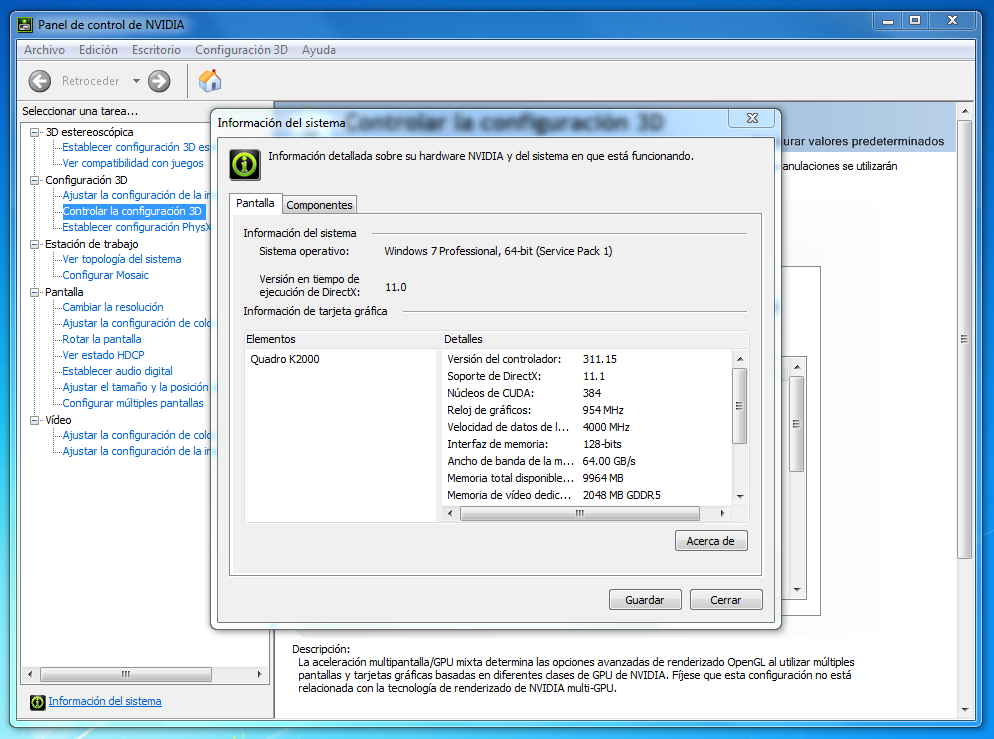Screen dimensions: 994x739
Task: Open Configurar Mosaic task
Action: (x=105, y=275)
